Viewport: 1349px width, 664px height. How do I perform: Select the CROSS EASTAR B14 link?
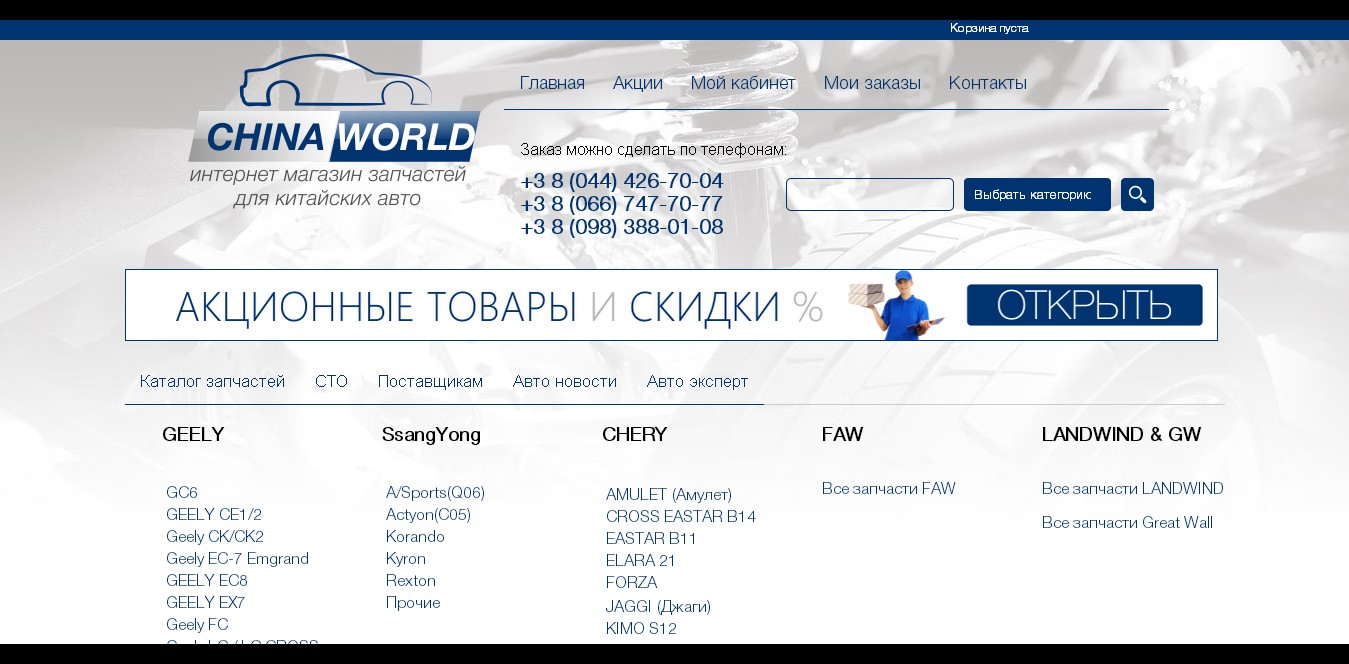(681, 517)
